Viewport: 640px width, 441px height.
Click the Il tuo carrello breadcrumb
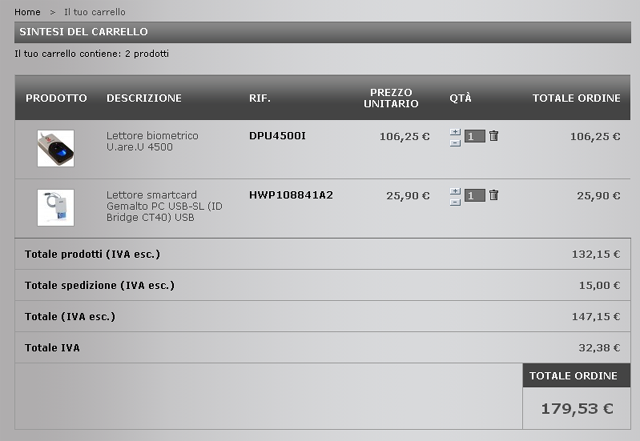tap(95, 12)
